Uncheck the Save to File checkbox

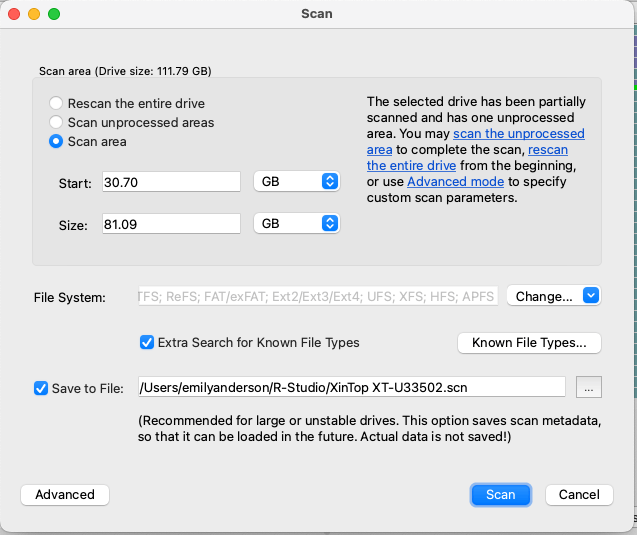pyautogui.click(x=41, y=388)
